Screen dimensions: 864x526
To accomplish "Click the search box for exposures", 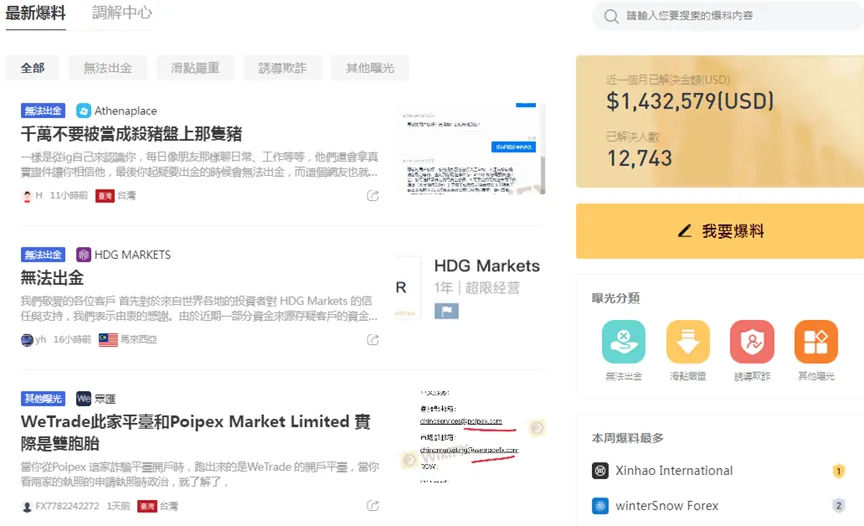I will (728, 16).
